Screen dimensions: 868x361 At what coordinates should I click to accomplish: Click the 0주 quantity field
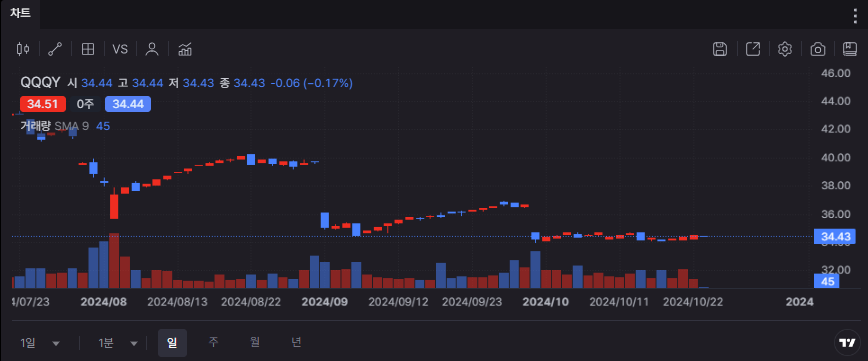tap(86, 104)
